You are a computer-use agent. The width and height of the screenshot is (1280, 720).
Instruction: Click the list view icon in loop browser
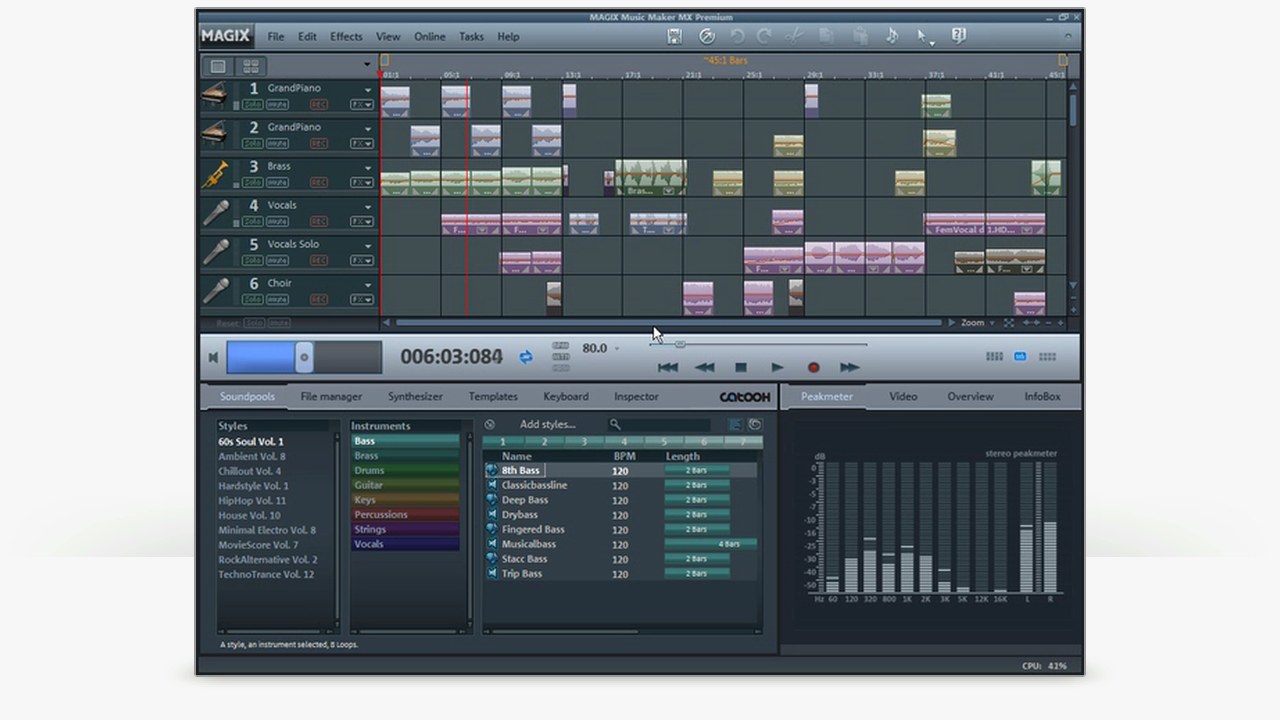[x=735, y=425]
